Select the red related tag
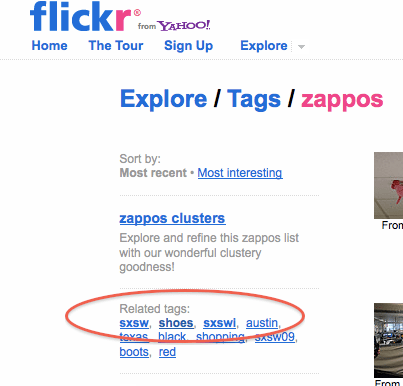 tap(167, 352)
